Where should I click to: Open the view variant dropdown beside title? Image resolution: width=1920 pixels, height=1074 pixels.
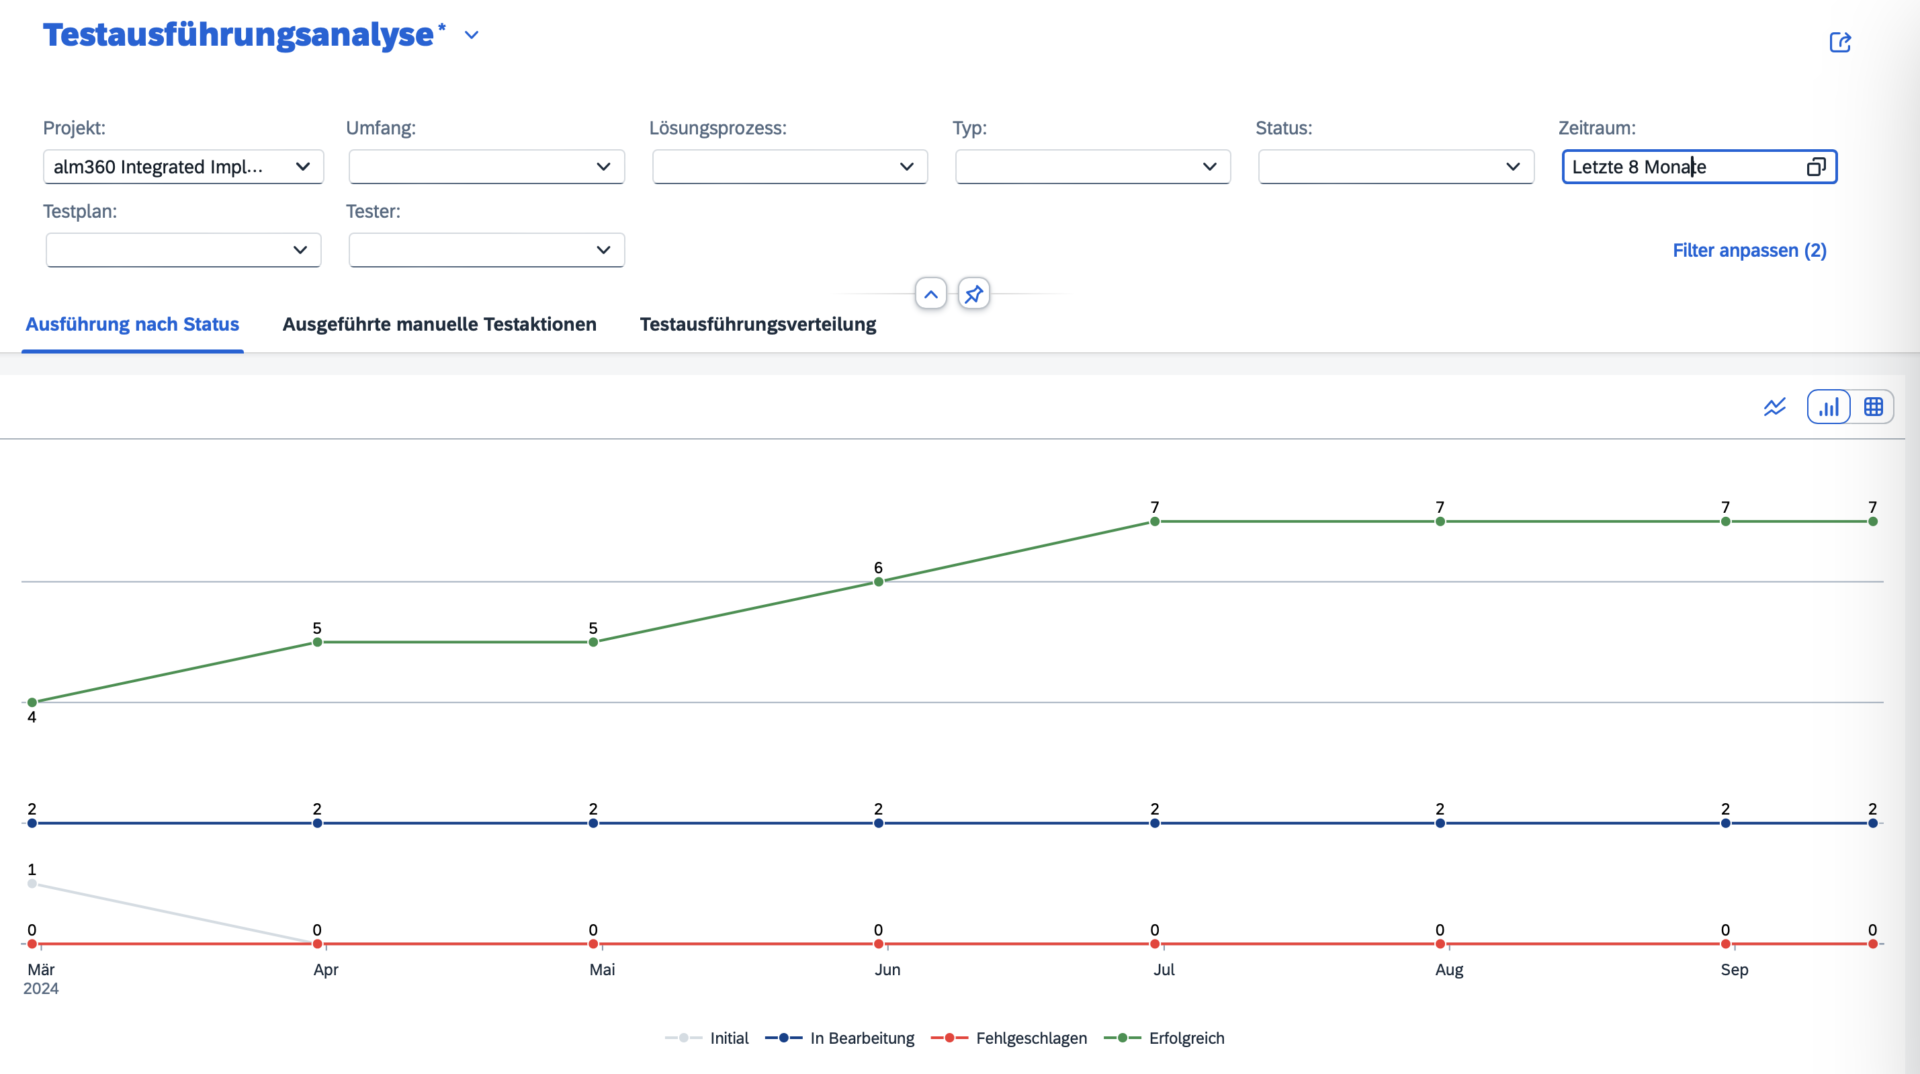[x=472, y=35]
